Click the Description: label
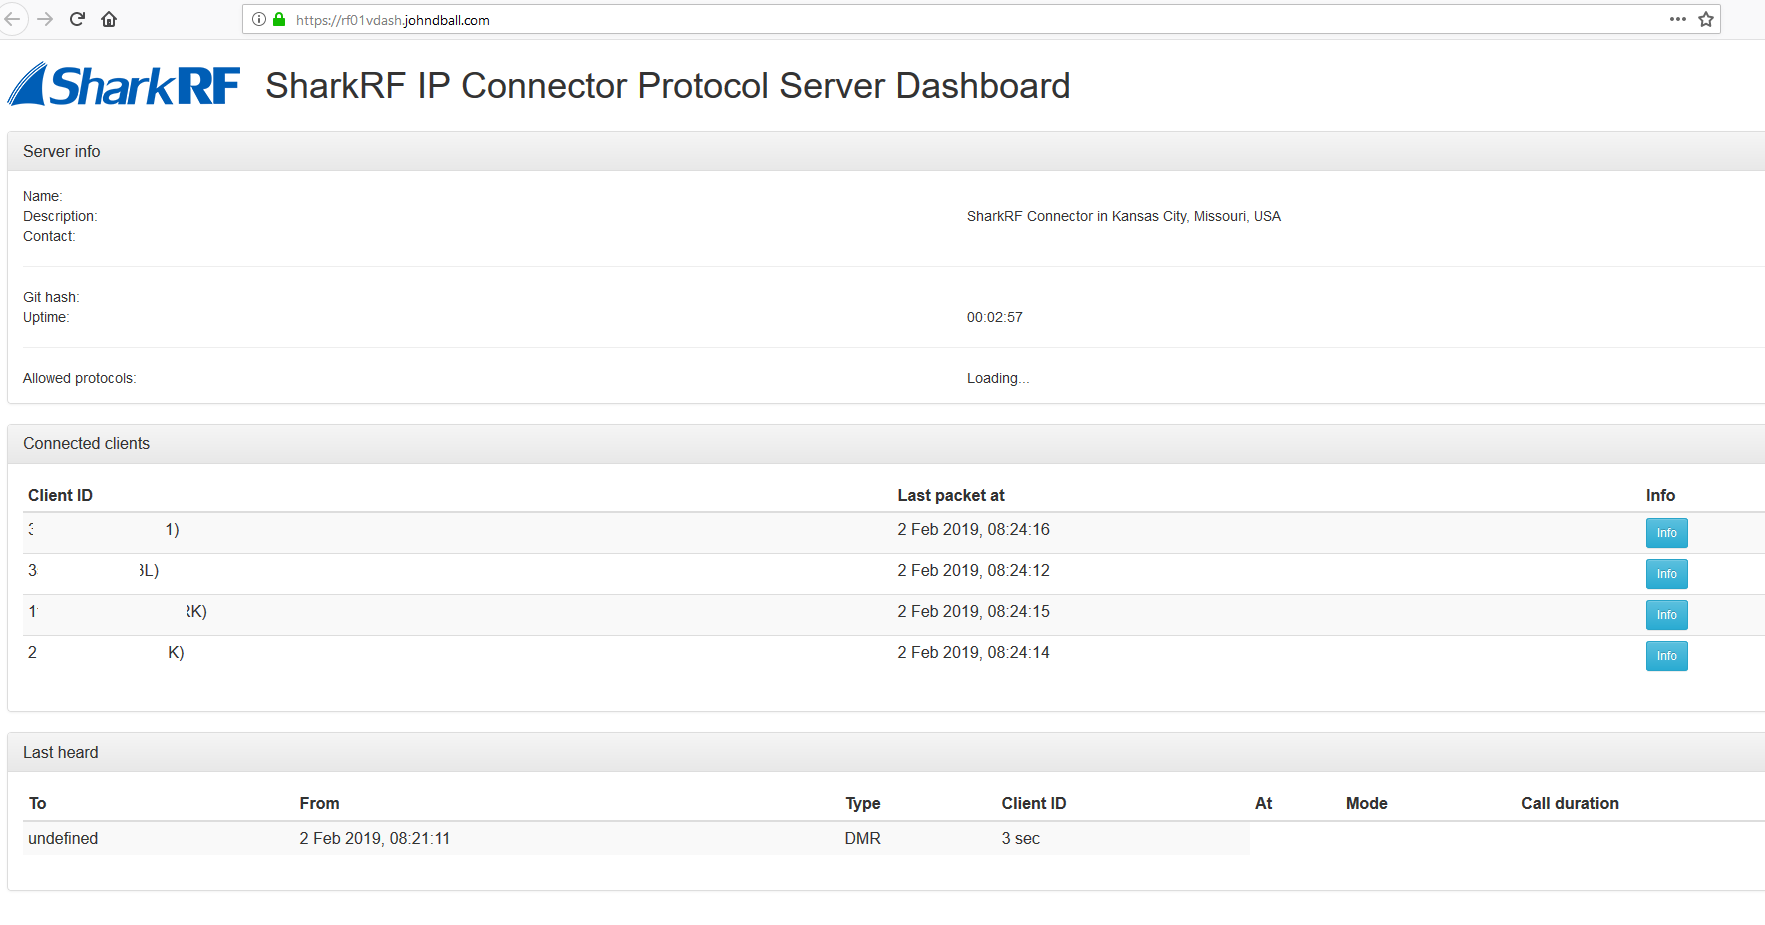The width and height of the screenshot is (1765, 925). point(60,216)
